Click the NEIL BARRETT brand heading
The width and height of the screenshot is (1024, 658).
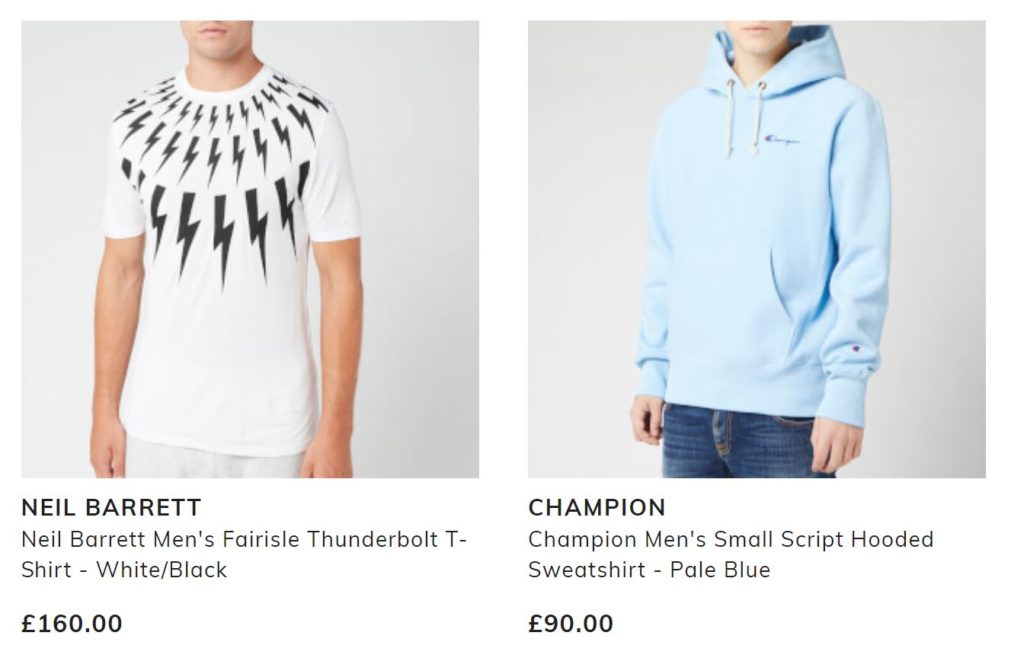[111, 507]
